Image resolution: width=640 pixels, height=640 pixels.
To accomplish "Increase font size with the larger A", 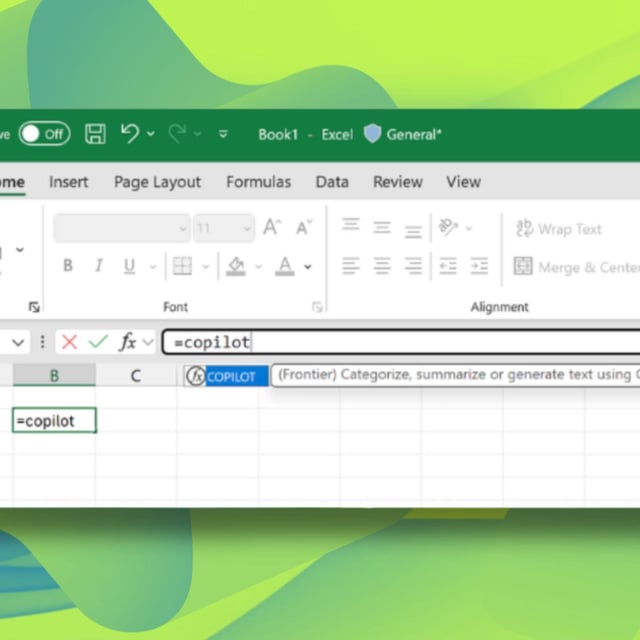I will (x=272, y=227).
